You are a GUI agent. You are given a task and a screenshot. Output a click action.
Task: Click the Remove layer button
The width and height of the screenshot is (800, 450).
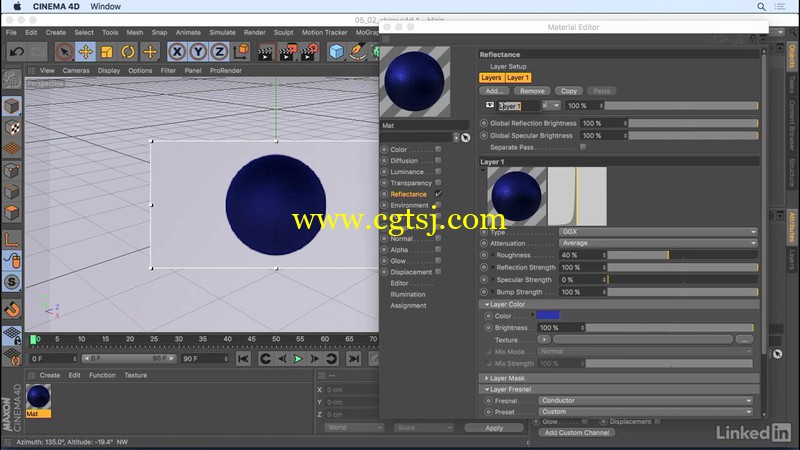tap(532, 91)
